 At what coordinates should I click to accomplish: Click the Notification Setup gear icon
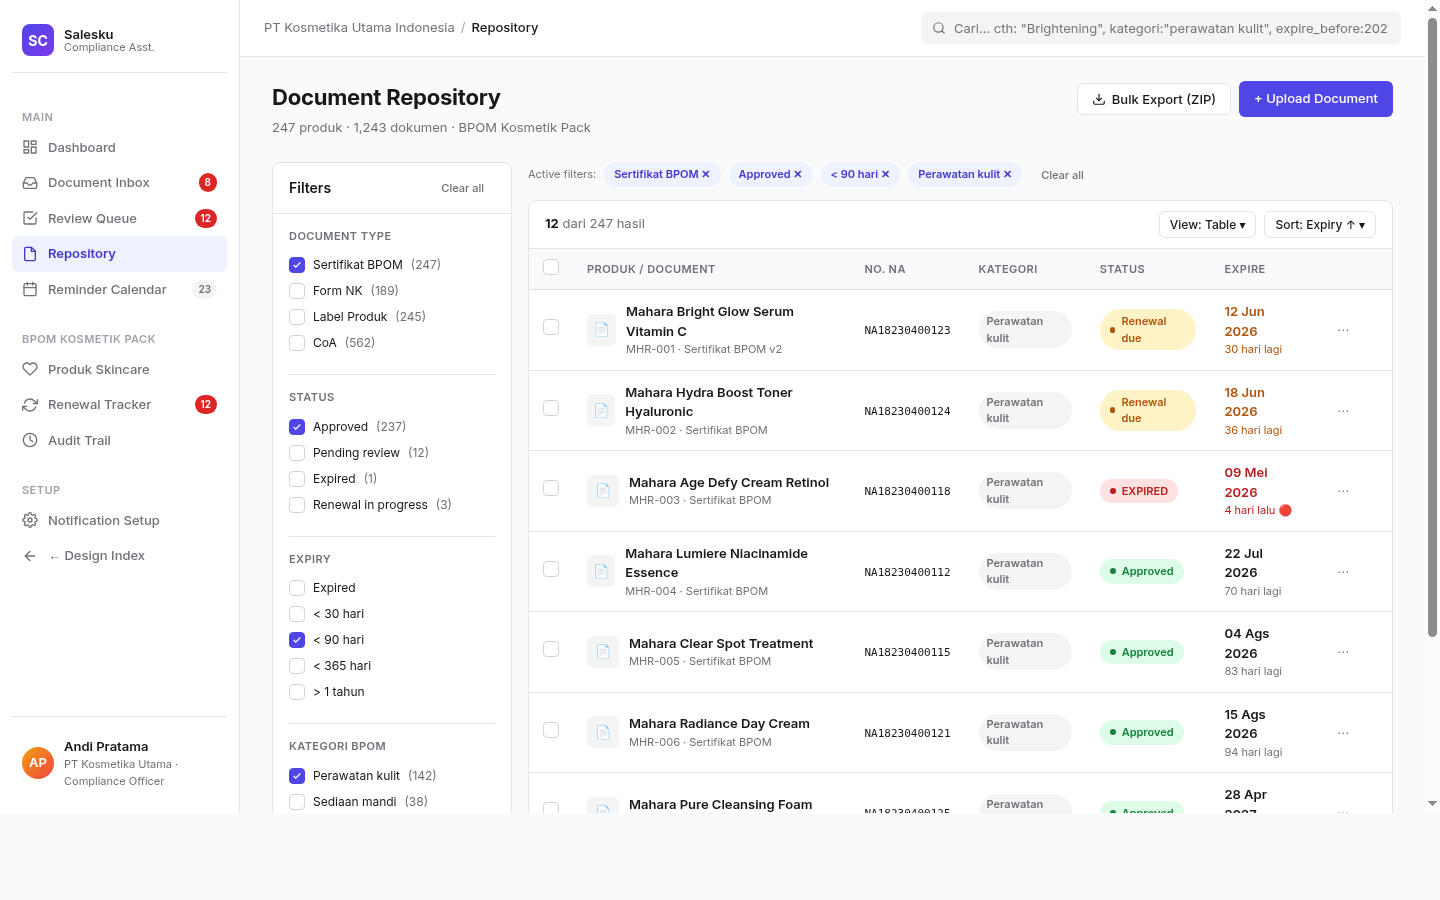(x=30, y=520)
